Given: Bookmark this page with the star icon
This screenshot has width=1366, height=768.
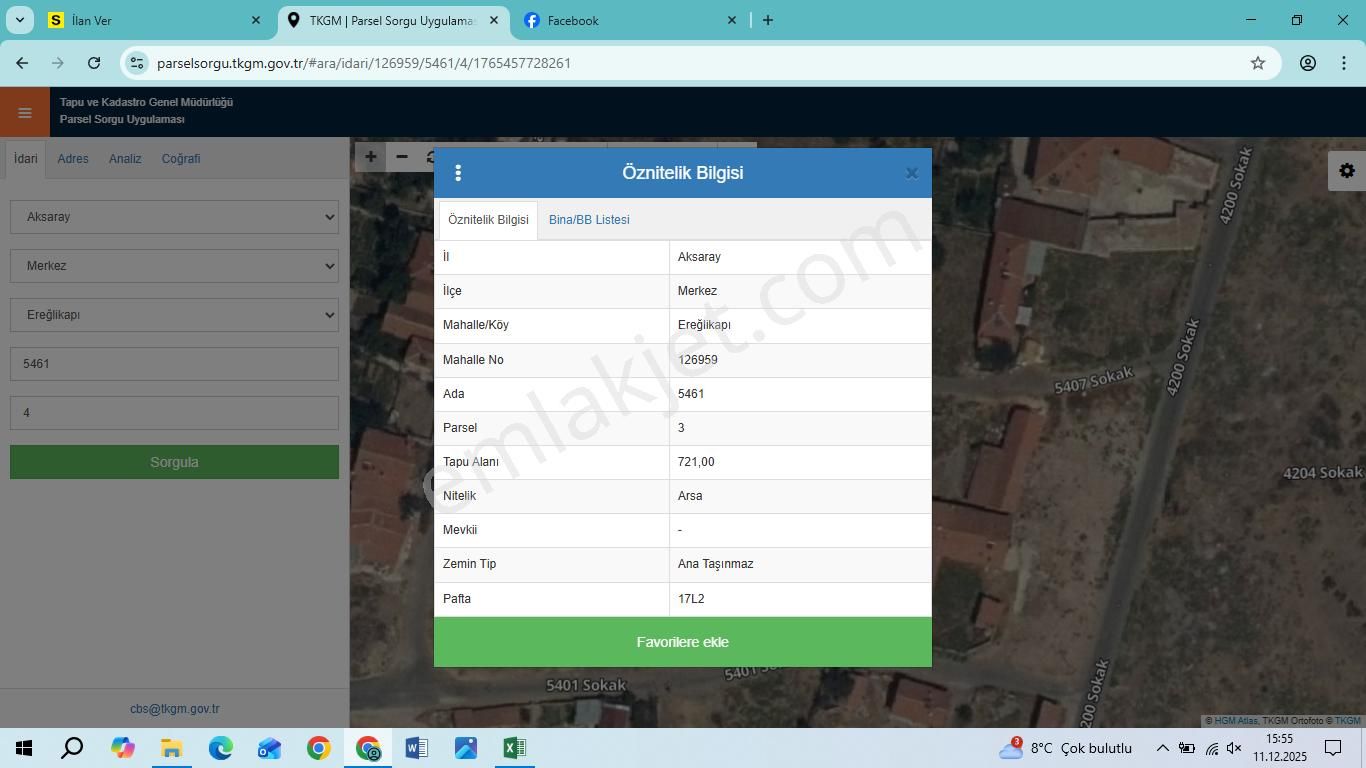Looking at the screenshot, I should [x=1257, y=63].
